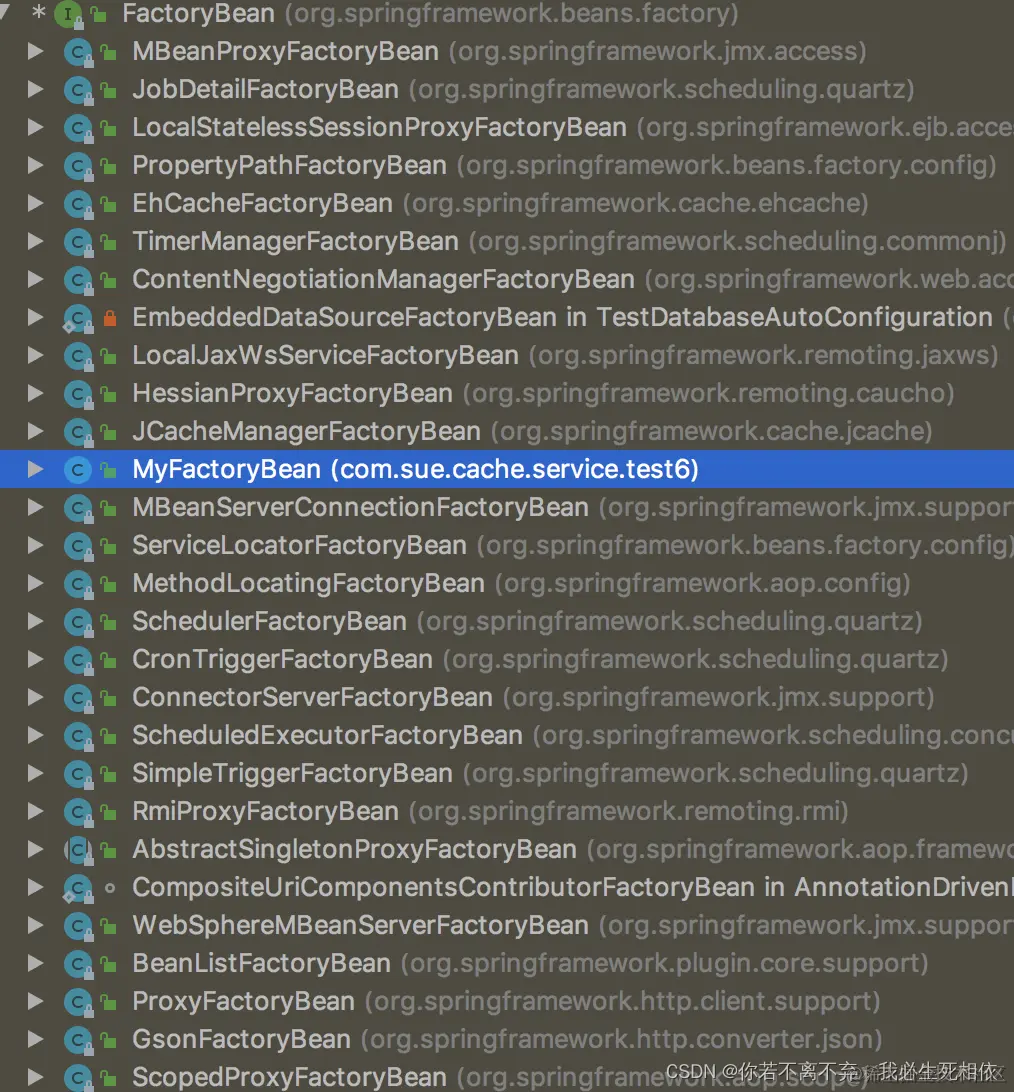
Task: Expand the LocalStatelessSessionProxyFactoryBean node arrow
Action: (35, 127)
